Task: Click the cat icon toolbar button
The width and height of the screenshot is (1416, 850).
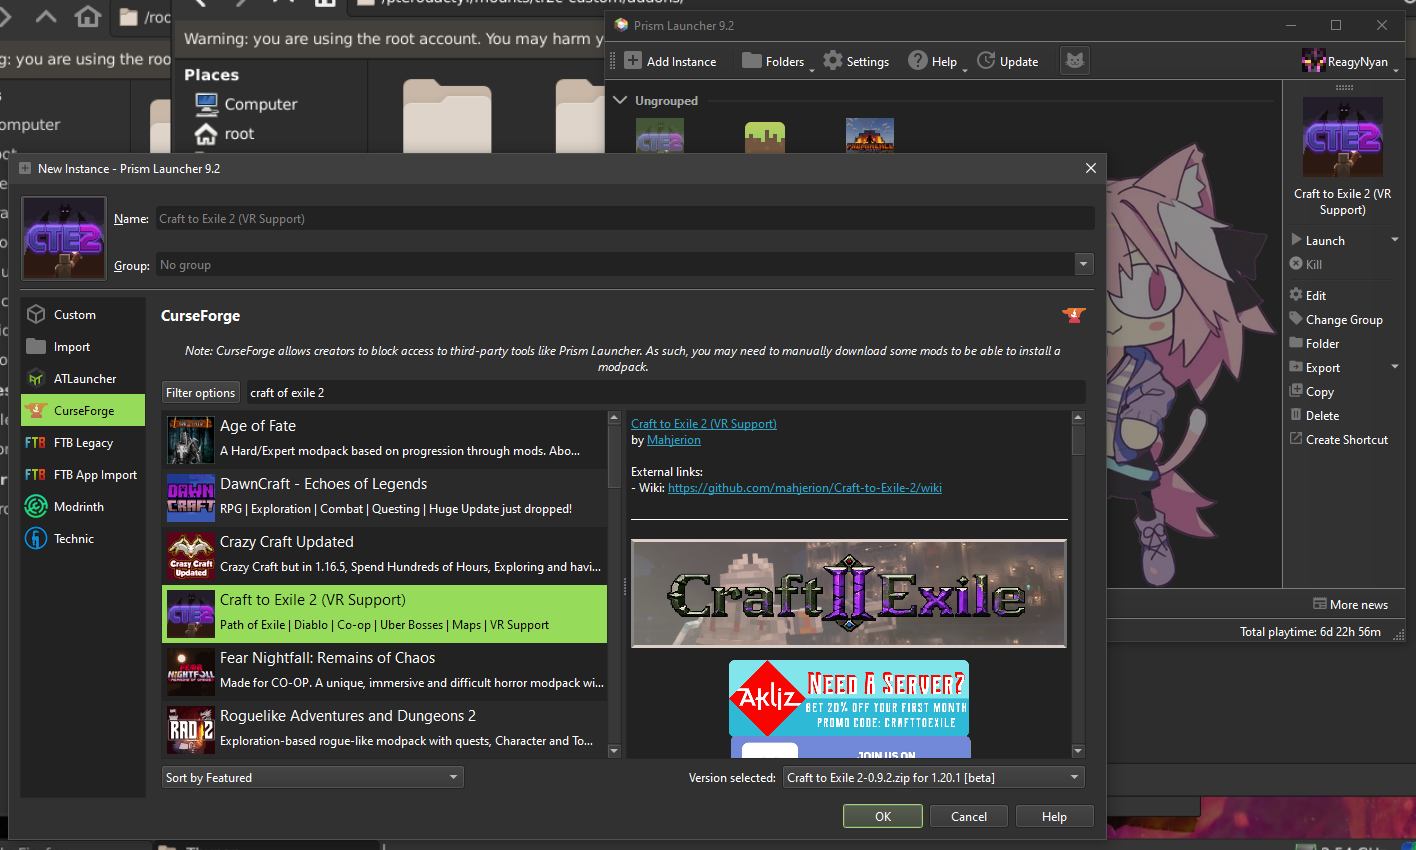Action: click(x=1075, y=61)
